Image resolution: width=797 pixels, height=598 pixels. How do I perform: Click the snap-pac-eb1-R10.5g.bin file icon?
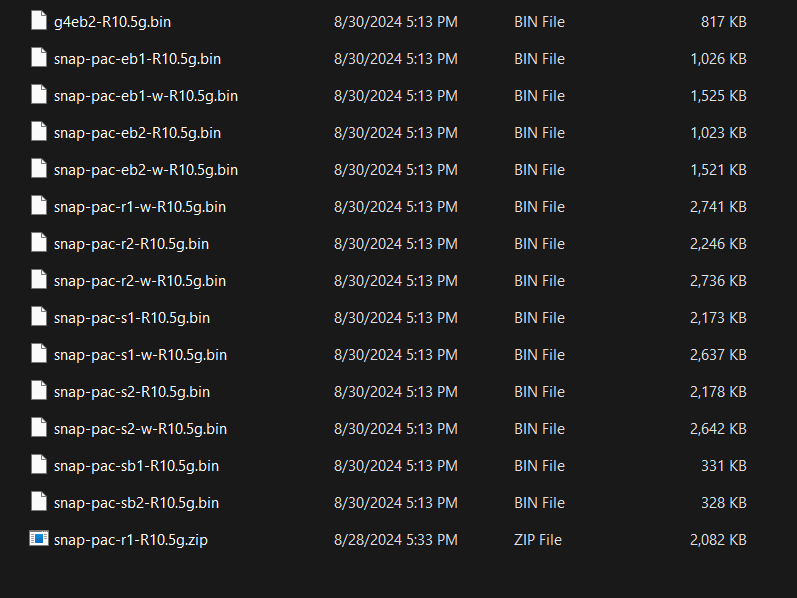[39, 57]
